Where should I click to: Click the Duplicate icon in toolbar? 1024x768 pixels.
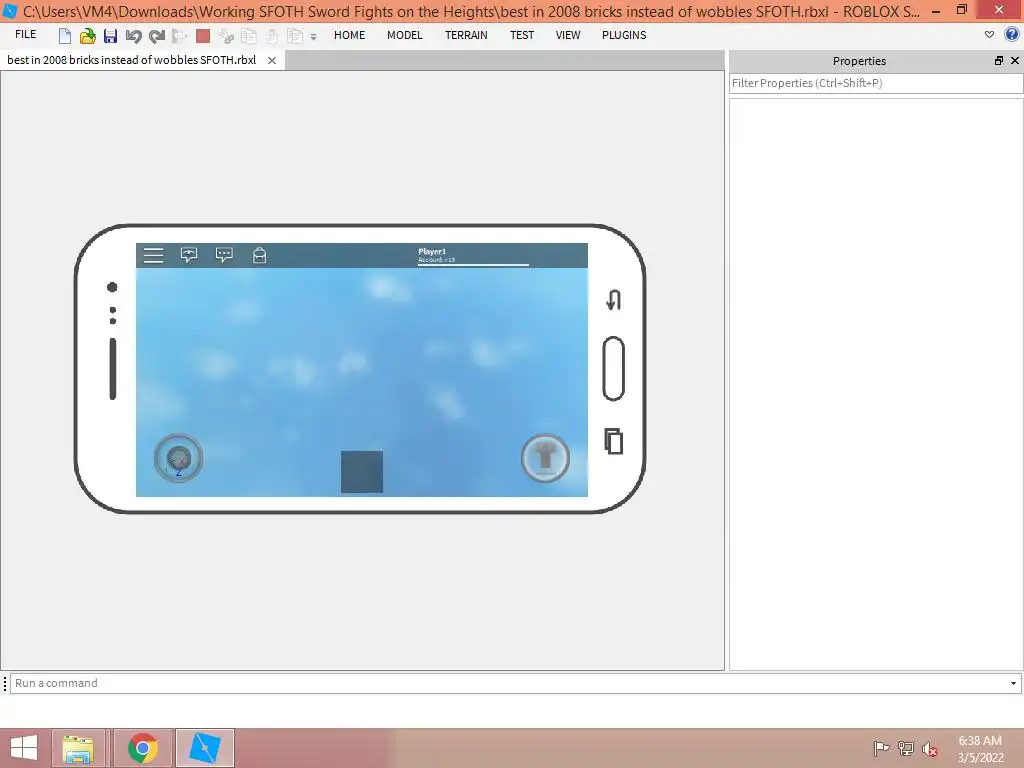[295, 36]
